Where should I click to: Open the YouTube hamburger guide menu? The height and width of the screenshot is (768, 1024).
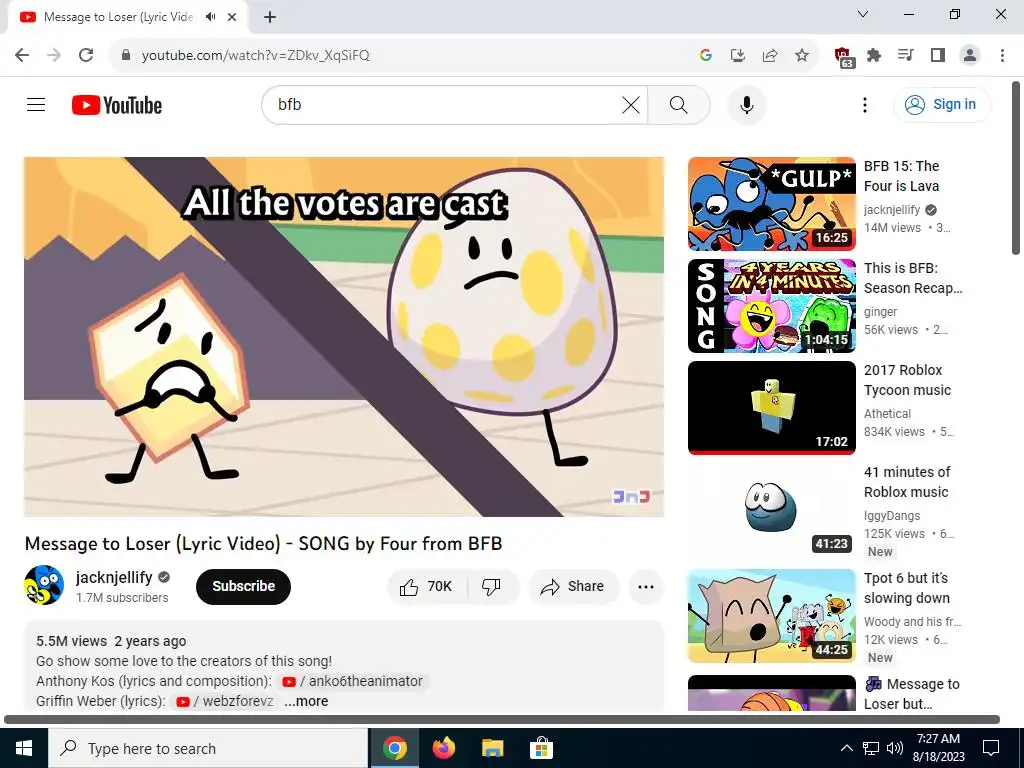36,104
